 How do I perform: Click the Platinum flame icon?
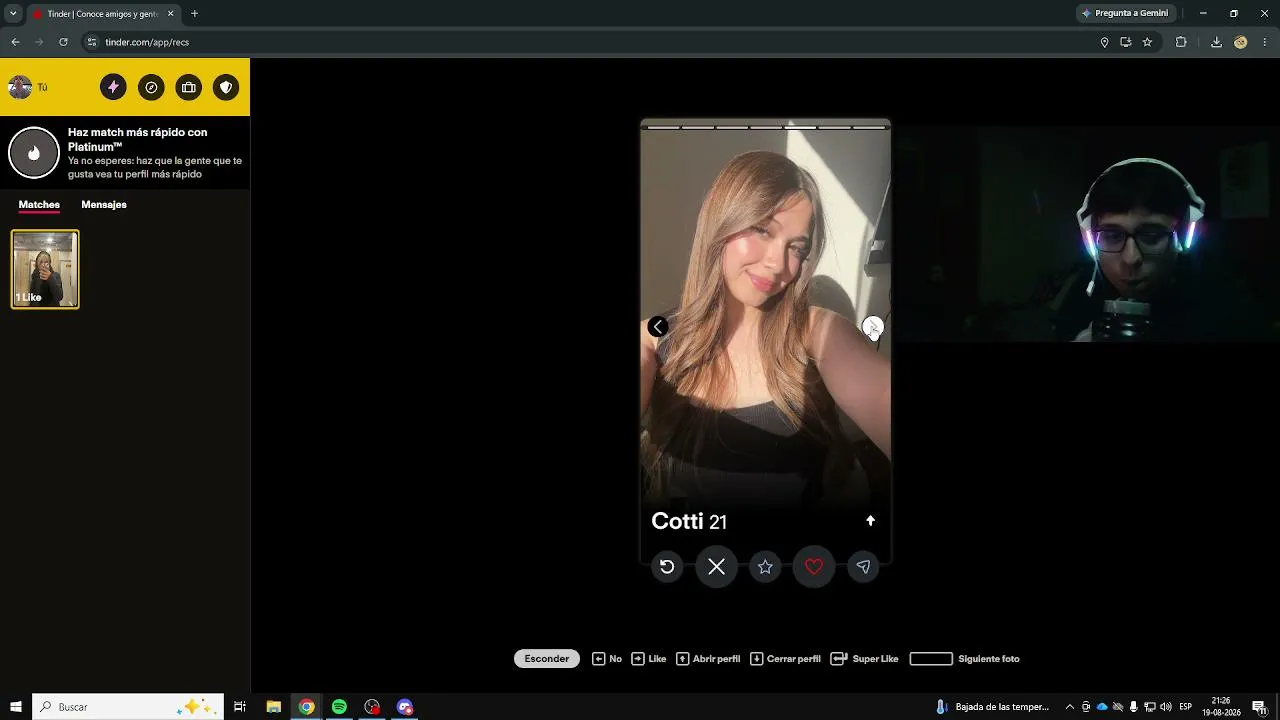34,153
